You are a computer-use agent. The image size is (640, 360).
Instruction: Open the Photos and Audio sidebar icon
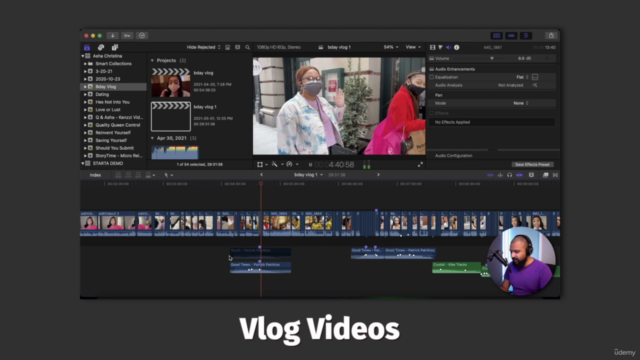pyautogui.click(x=101, y=47)
